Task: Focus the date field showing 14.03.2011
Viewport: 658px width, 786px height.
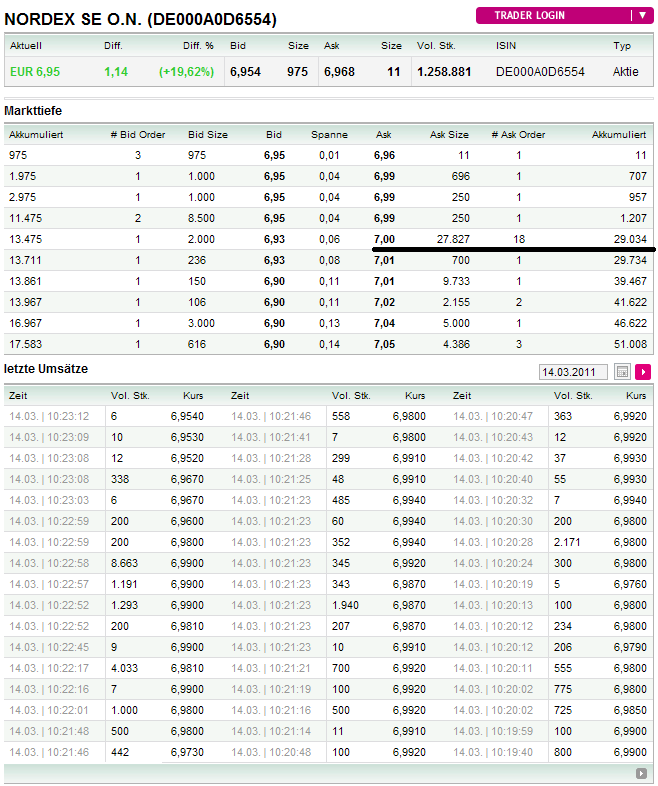Action: point(573,372)
